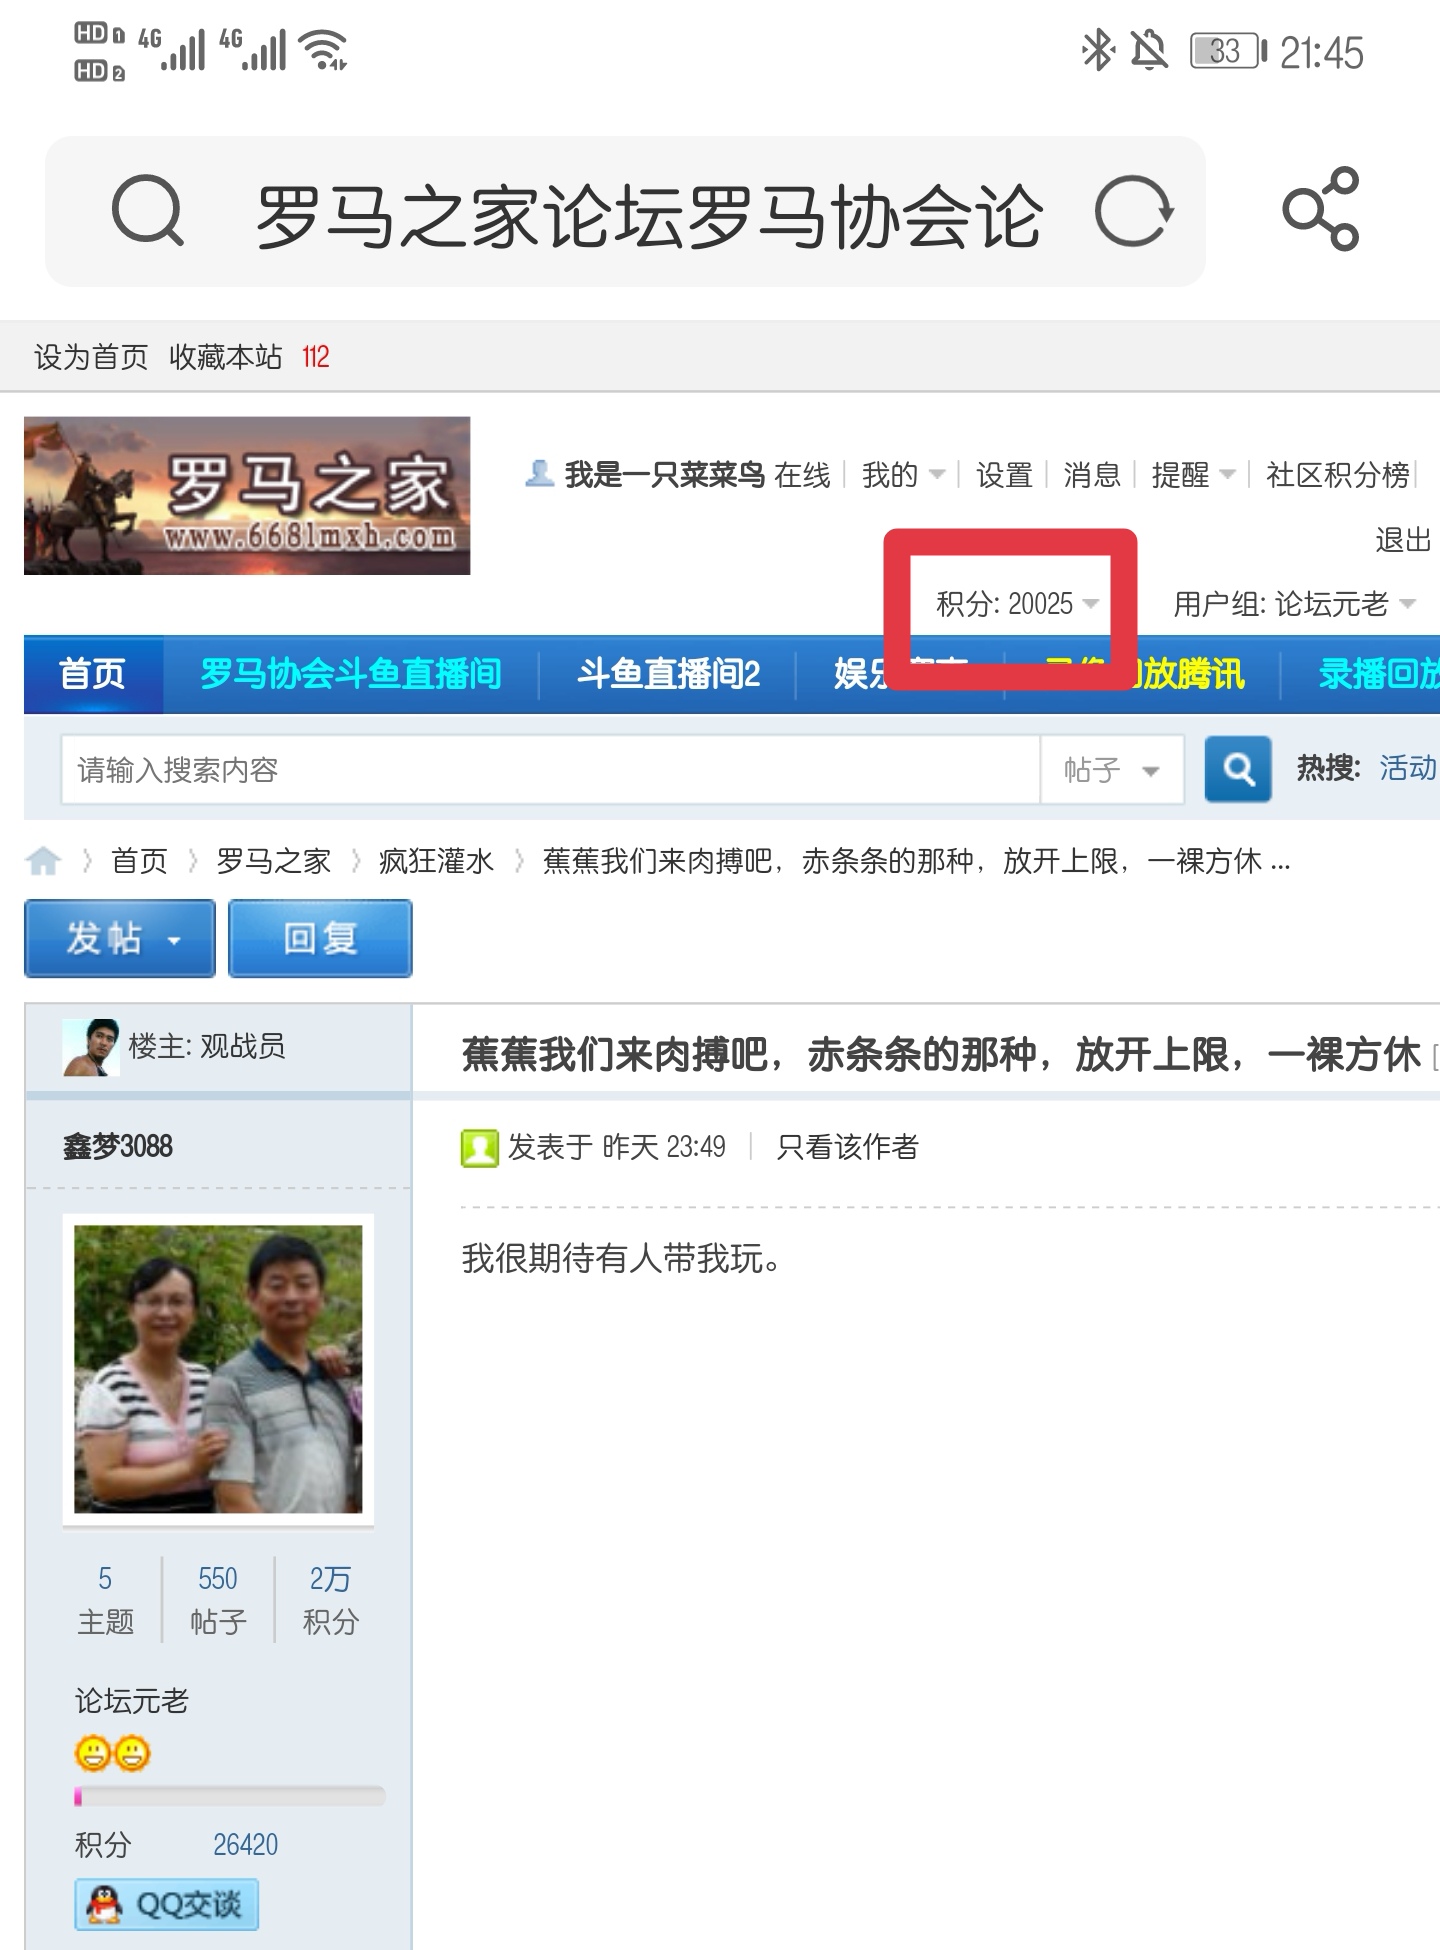
Task: Open the 罗马之家 site logo banner
Action: 247,496
